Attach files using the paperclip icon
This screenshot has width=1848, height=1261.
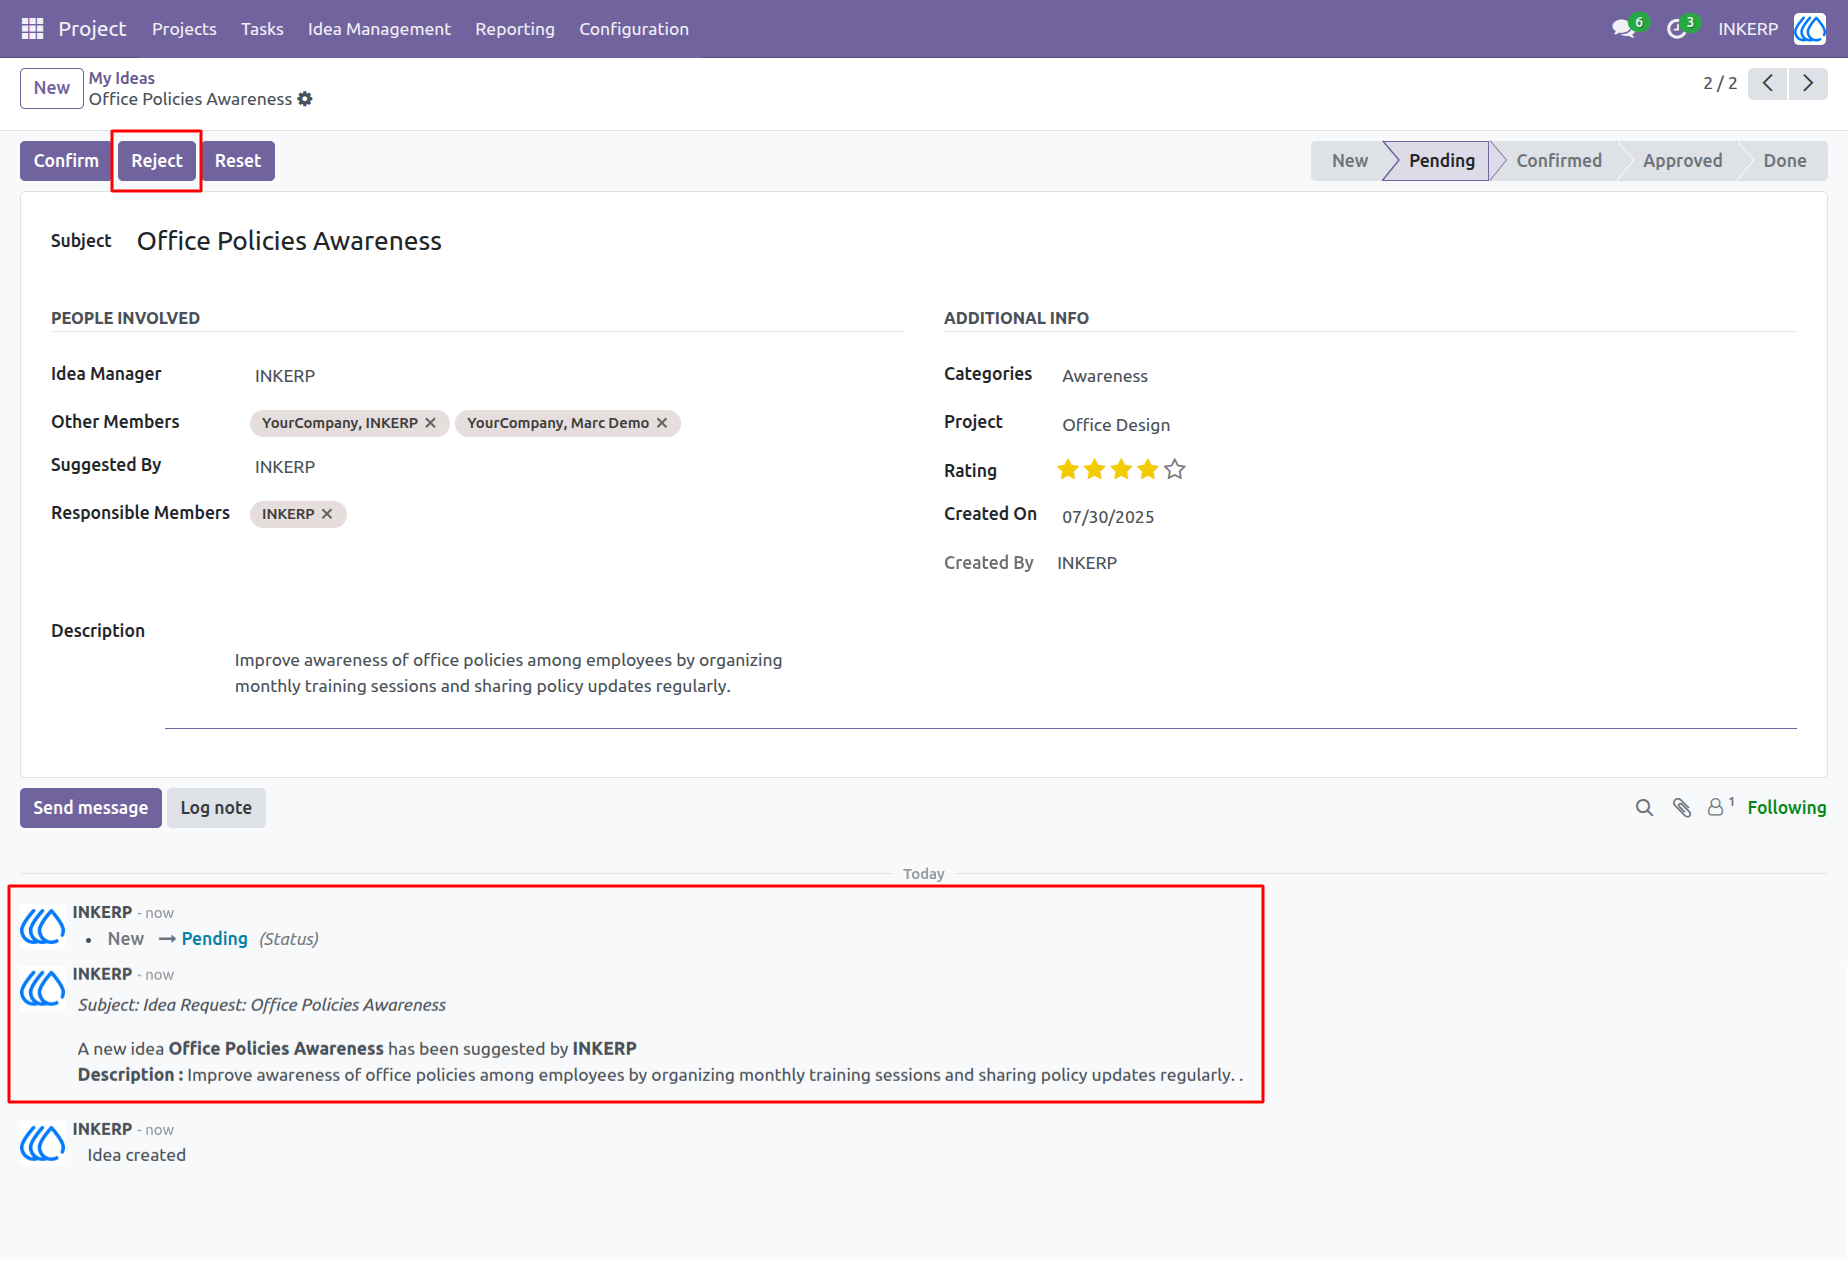(1682, 808)
